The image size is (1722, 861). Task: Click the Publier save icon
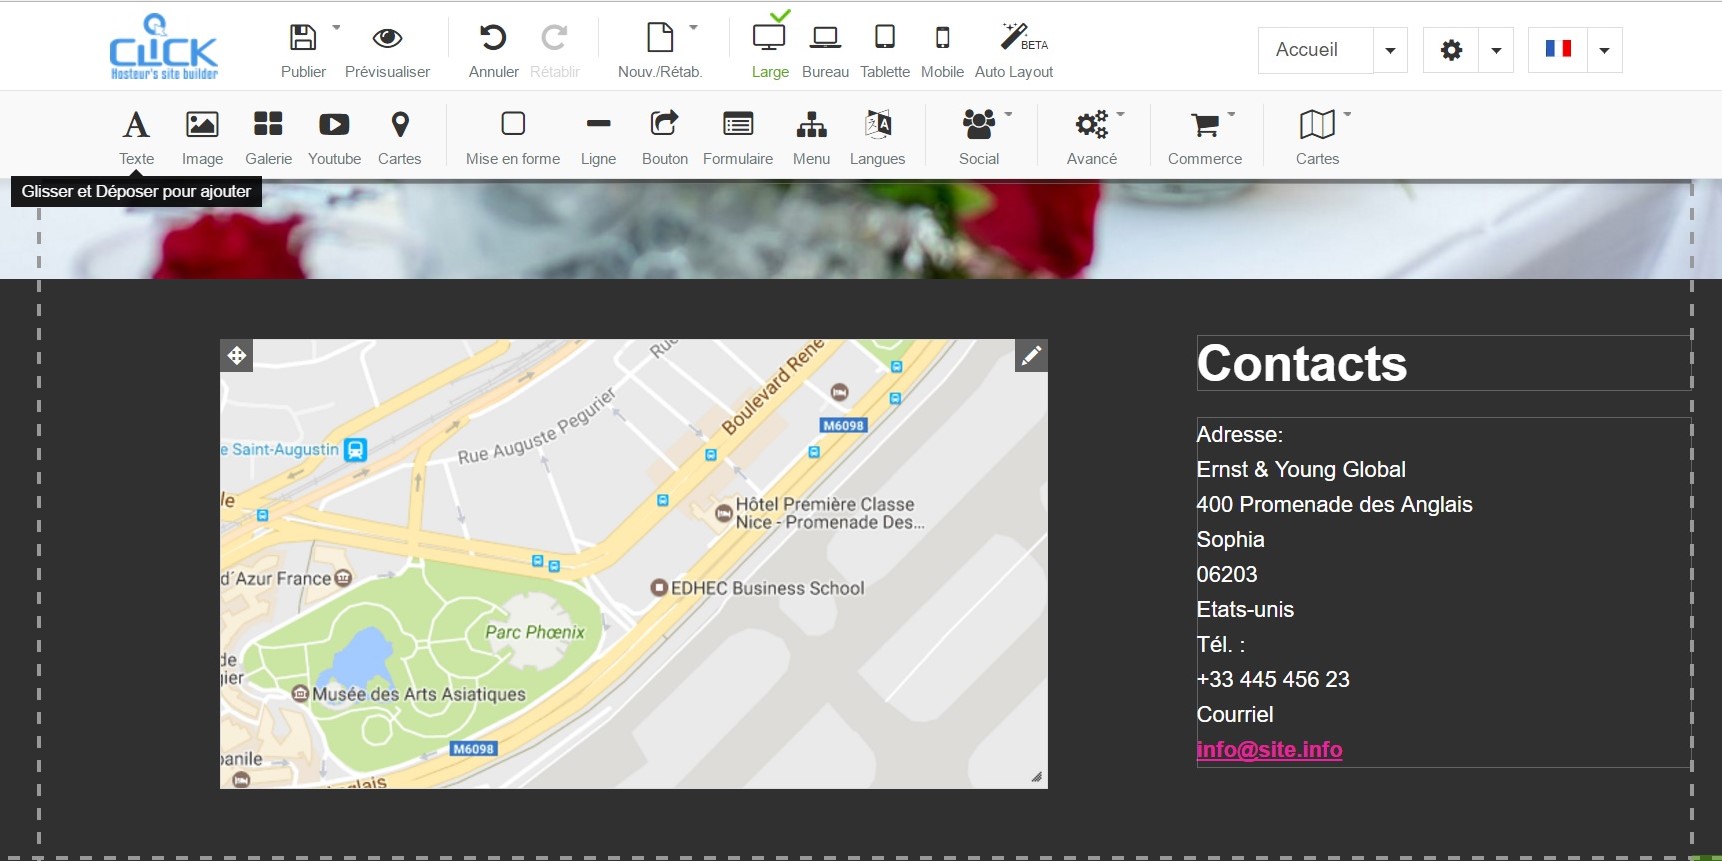pos(303,38)
